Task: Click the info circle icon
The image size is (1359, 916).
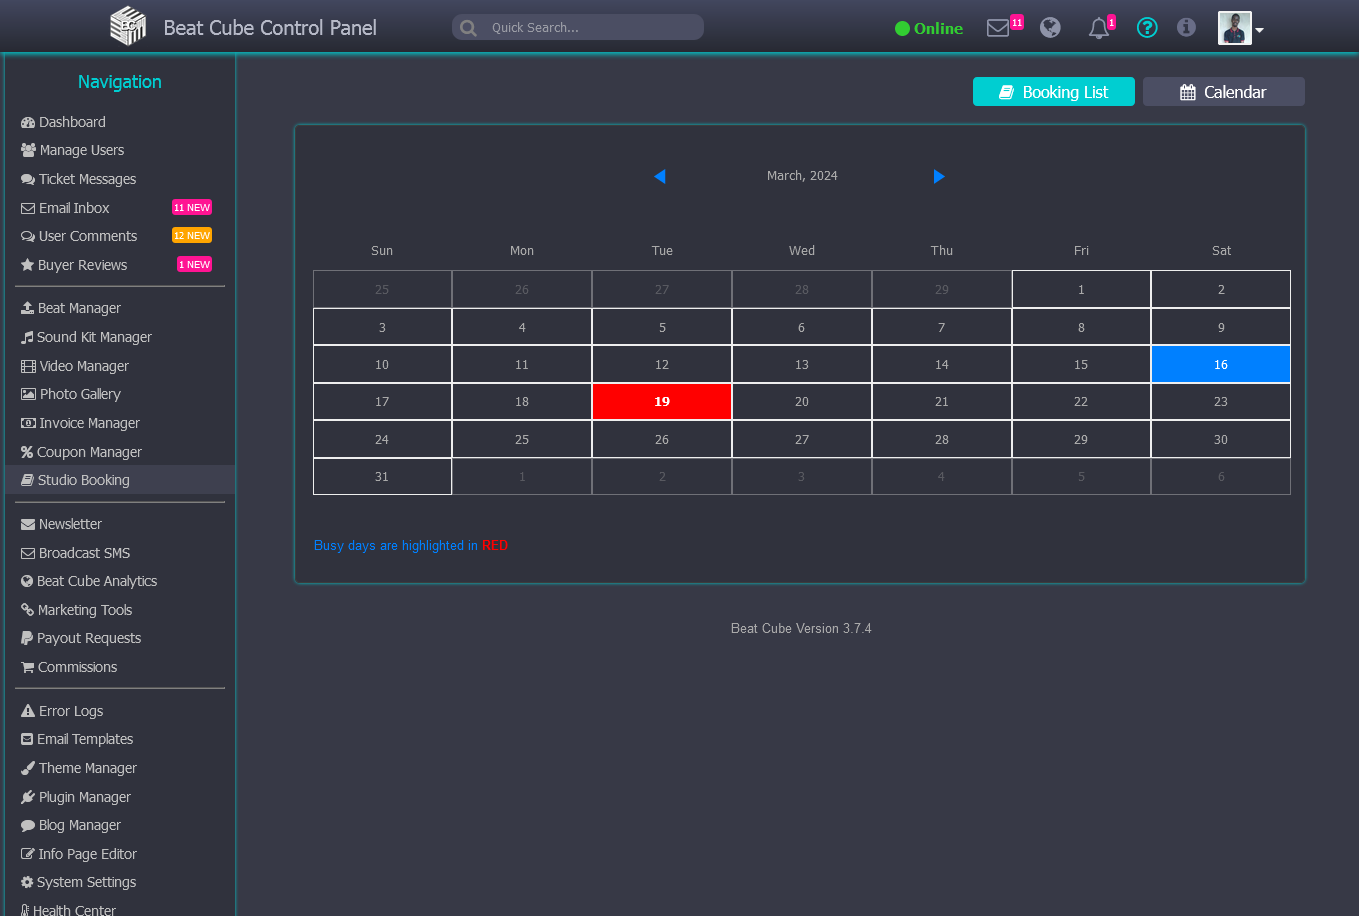Action: pyautogui.click(x=1186, y=28)
